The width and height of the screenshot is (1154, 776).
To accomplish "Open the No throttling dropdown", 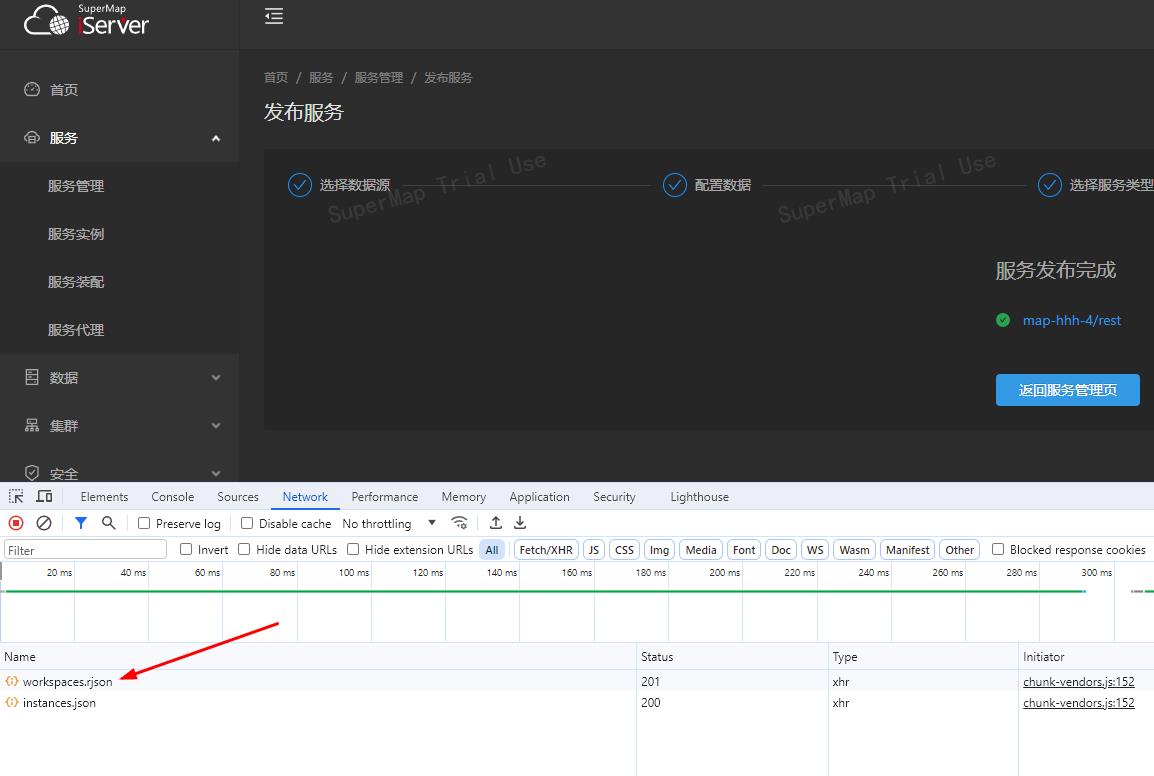I will (x=389, y=523).
